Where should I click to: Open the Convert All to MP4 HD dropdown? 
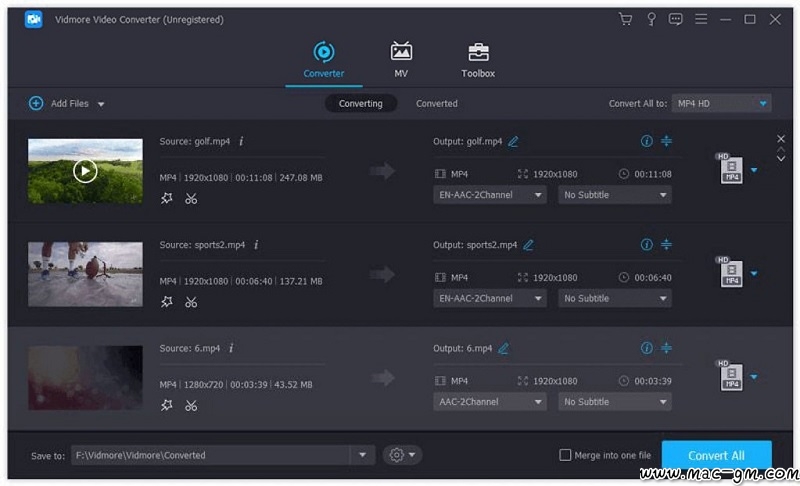(721, 104)
